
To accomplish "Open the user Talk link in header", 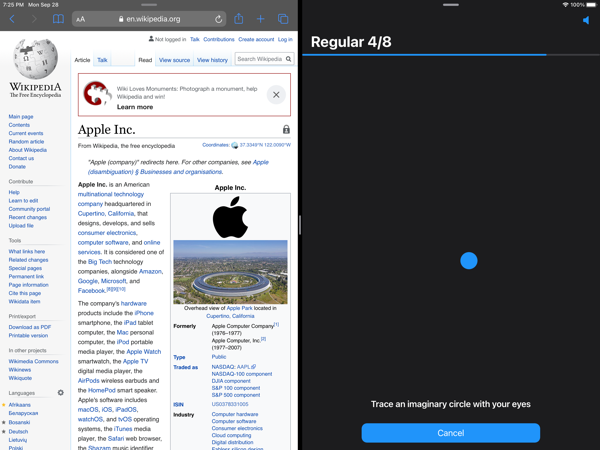I will (195, 39).
